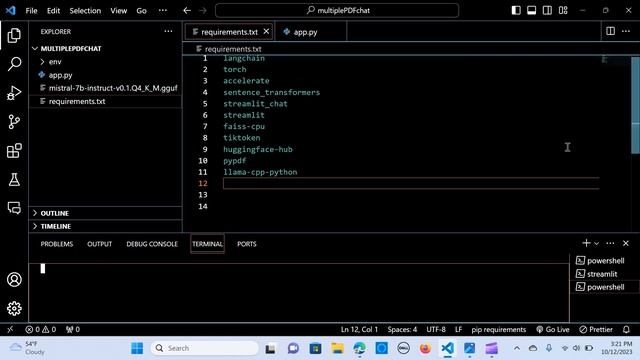Open the File menu
The height and width of the screenshot is (360, 640).
pos(31,11)
